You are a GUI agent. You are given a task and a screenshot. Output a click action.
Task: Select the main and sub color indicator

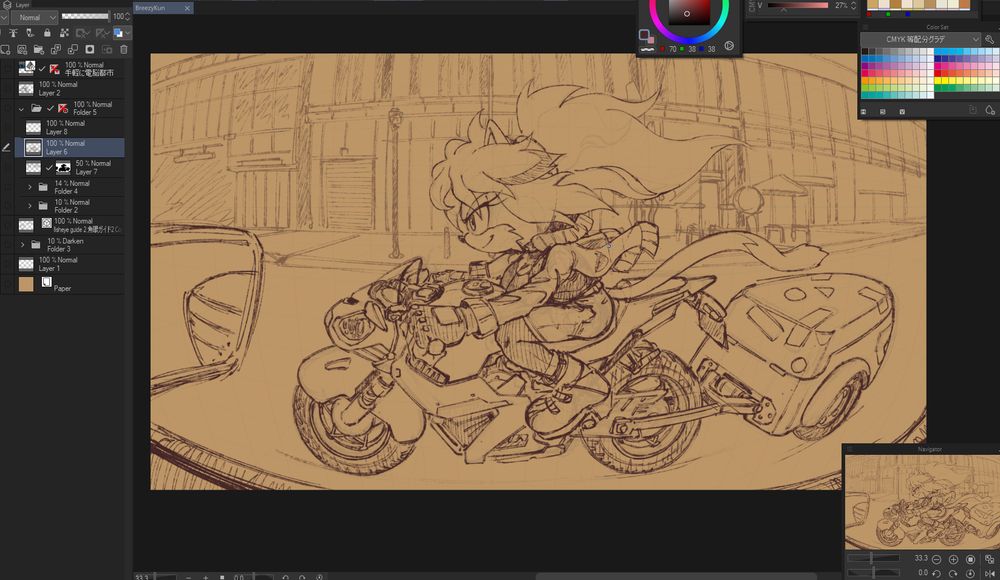tap(646, 36)
